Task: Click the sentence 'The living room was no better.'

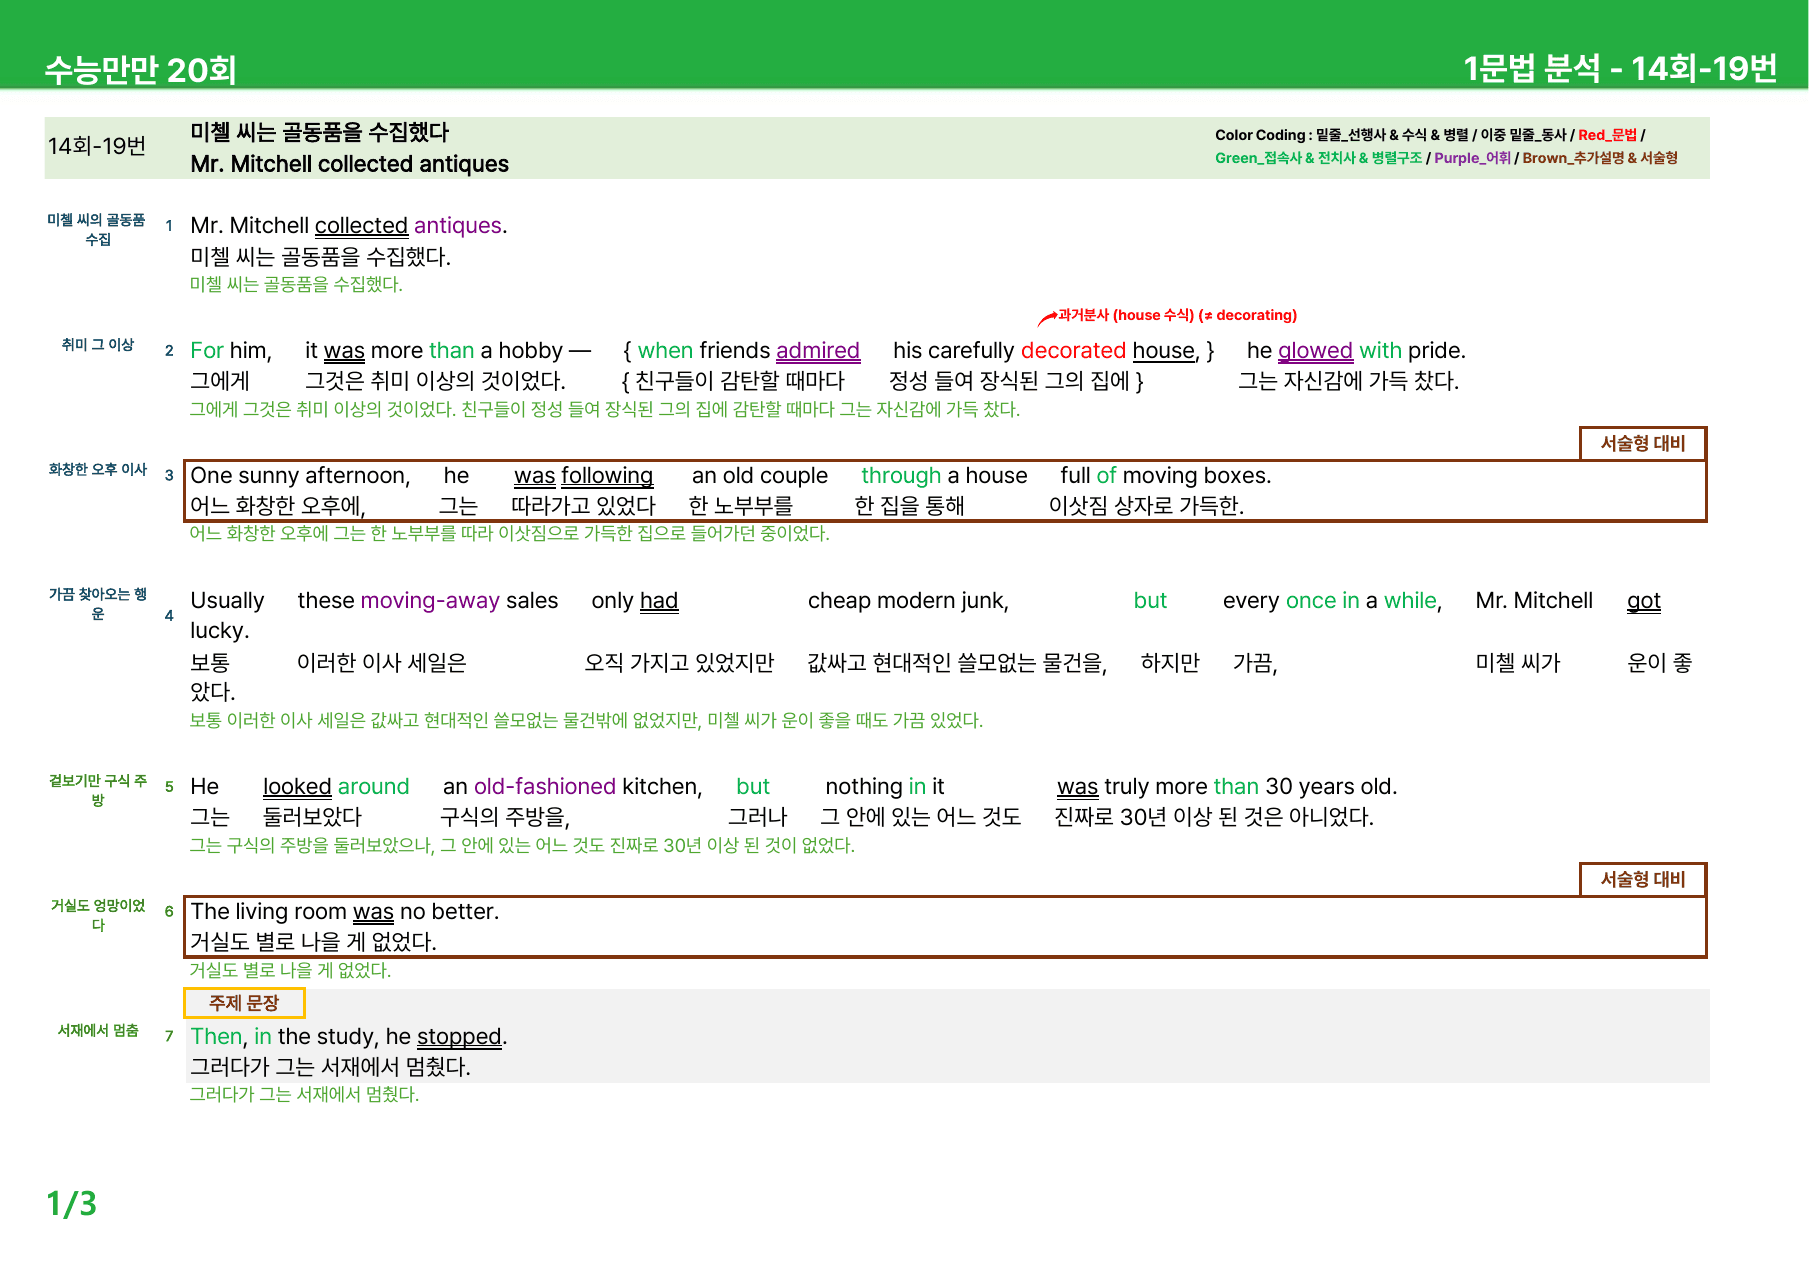Action: click(x=345, y=912)
